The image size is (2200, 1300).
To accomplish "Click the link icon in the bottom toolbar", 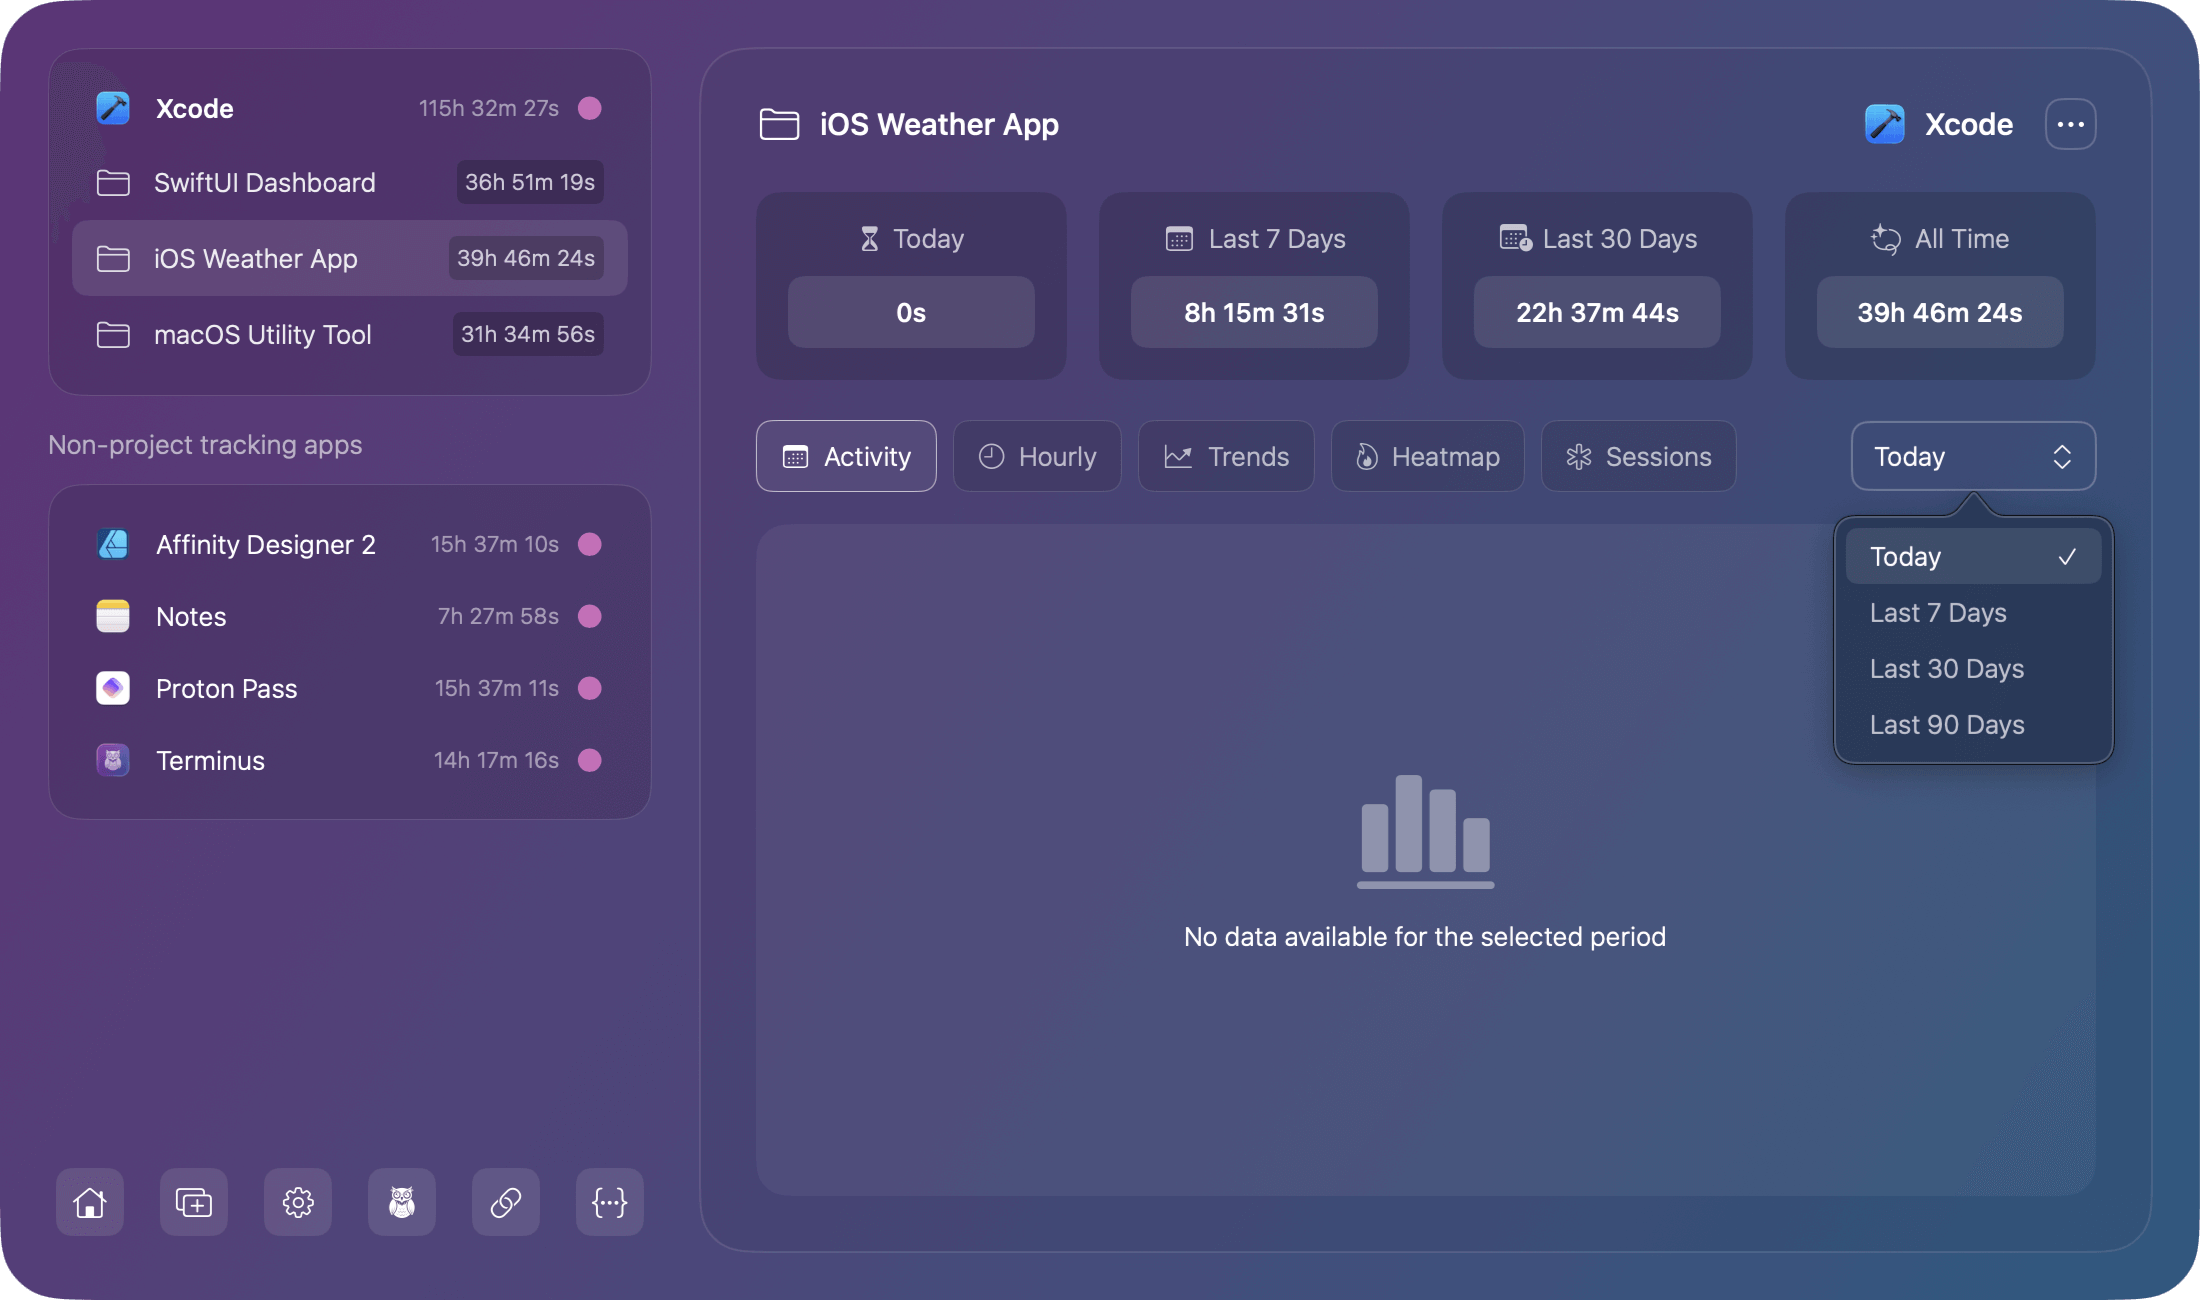I will 505,1202.
